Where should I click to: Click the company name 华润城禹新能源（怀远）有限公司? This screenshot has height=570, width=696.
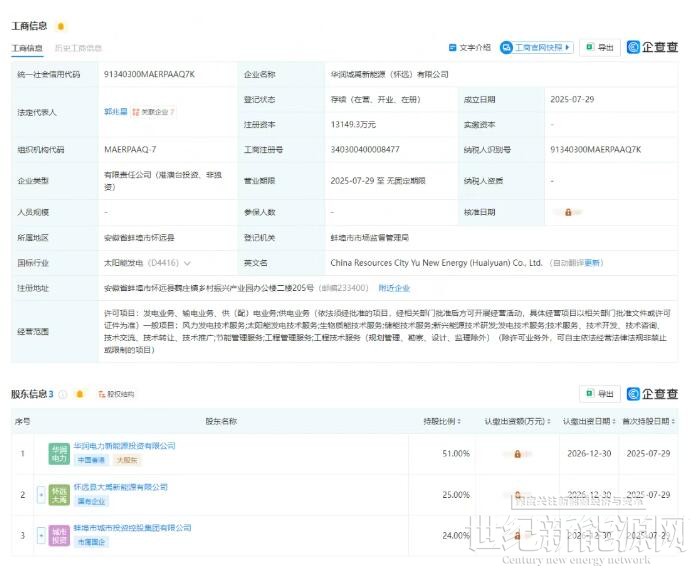coord(389,75)
